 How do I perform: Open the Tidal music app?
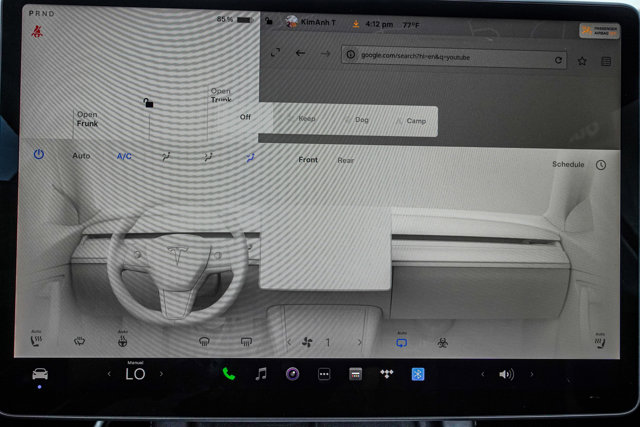[387, 374]
